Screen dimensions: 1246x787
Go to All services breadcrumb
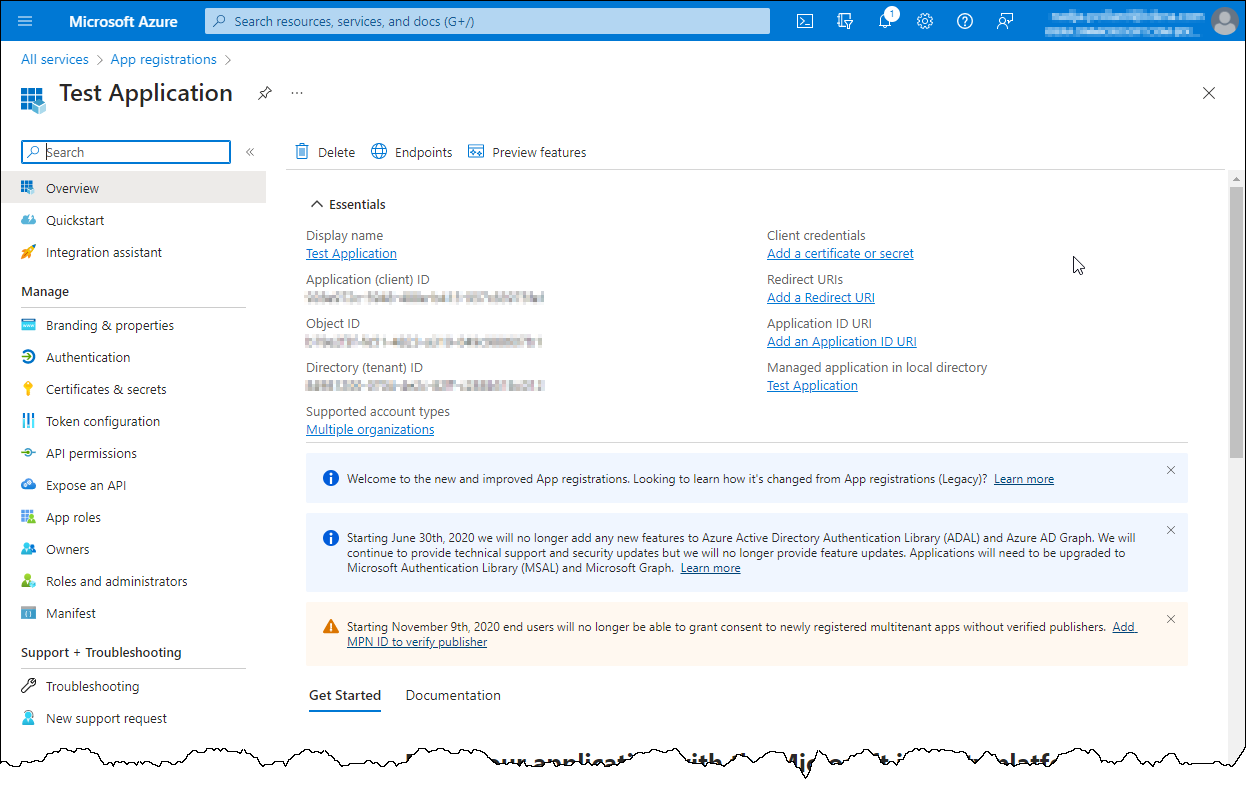55,59
